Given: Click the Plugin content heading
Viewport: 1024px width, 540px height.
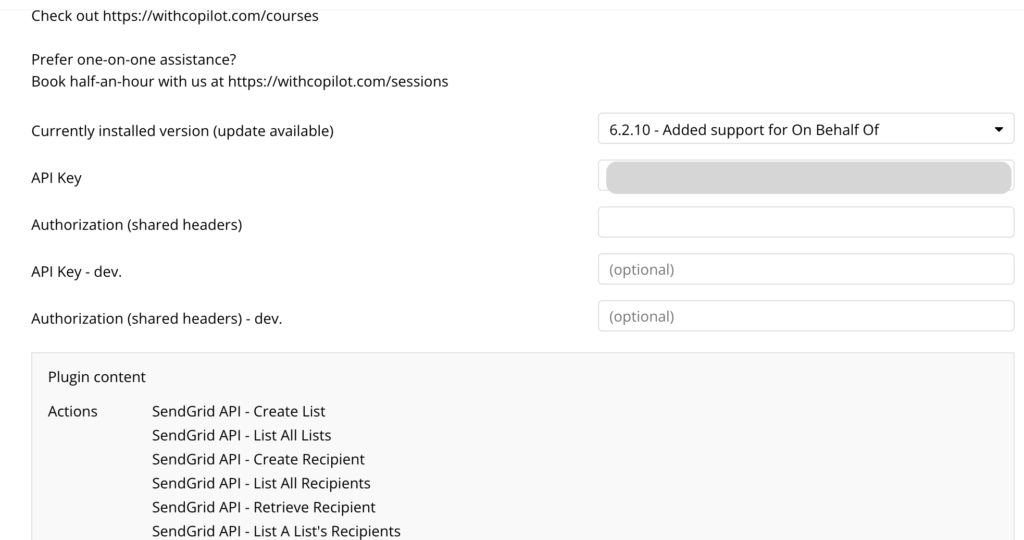Looking at the screenshot, I should 97,377.
